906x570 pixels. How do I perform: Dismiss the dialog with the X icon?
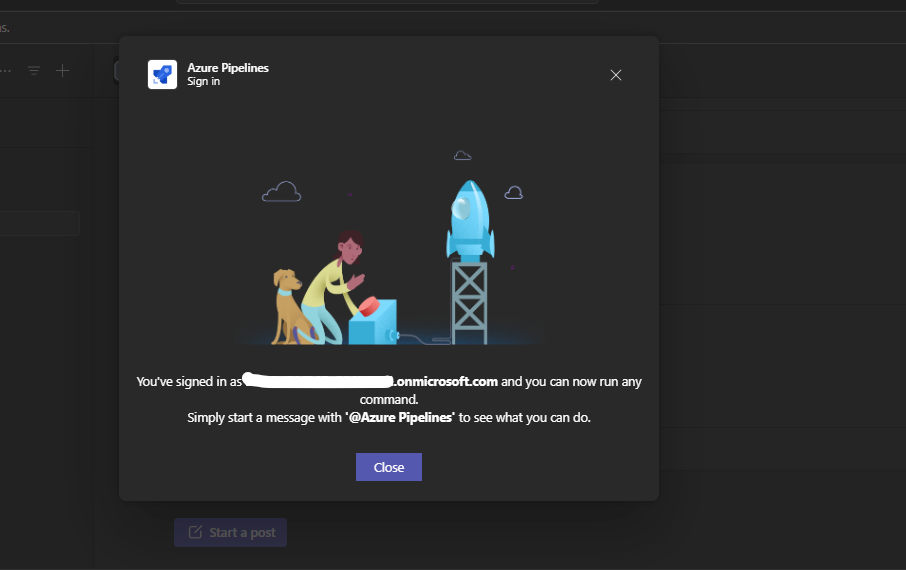pos(616,75)
